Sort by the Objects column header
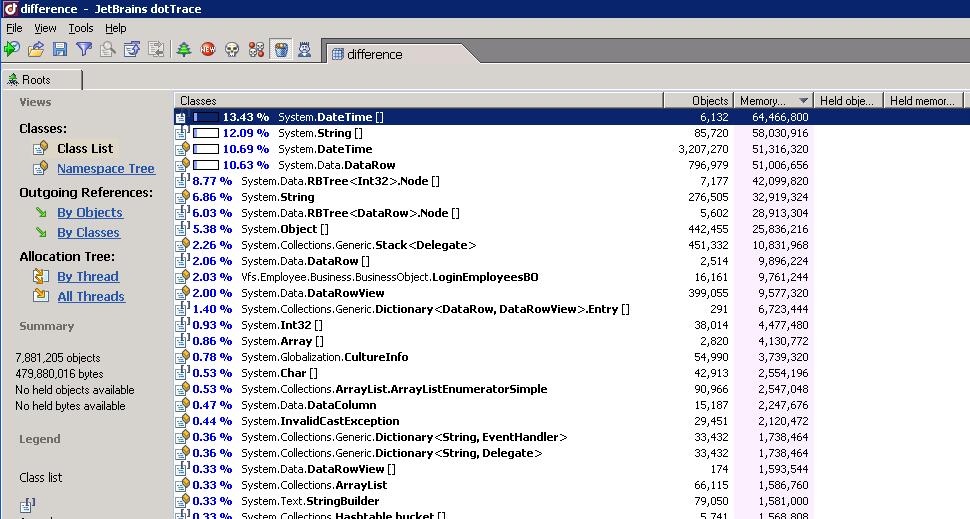The image size is (970, 519). pyautogui.click(x=699, y=101)
